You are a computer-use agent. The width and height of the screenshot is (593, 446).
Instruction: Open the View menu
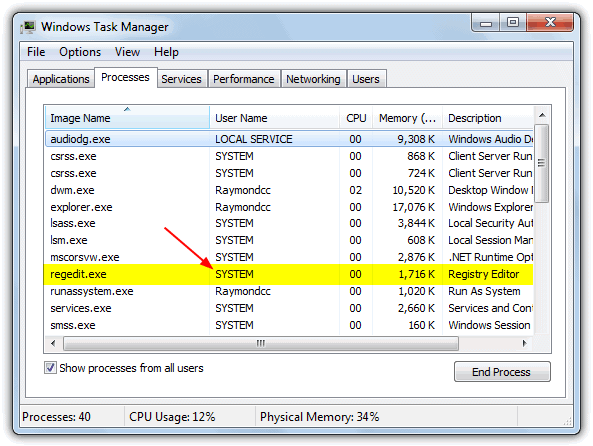(x=127, y=52)
